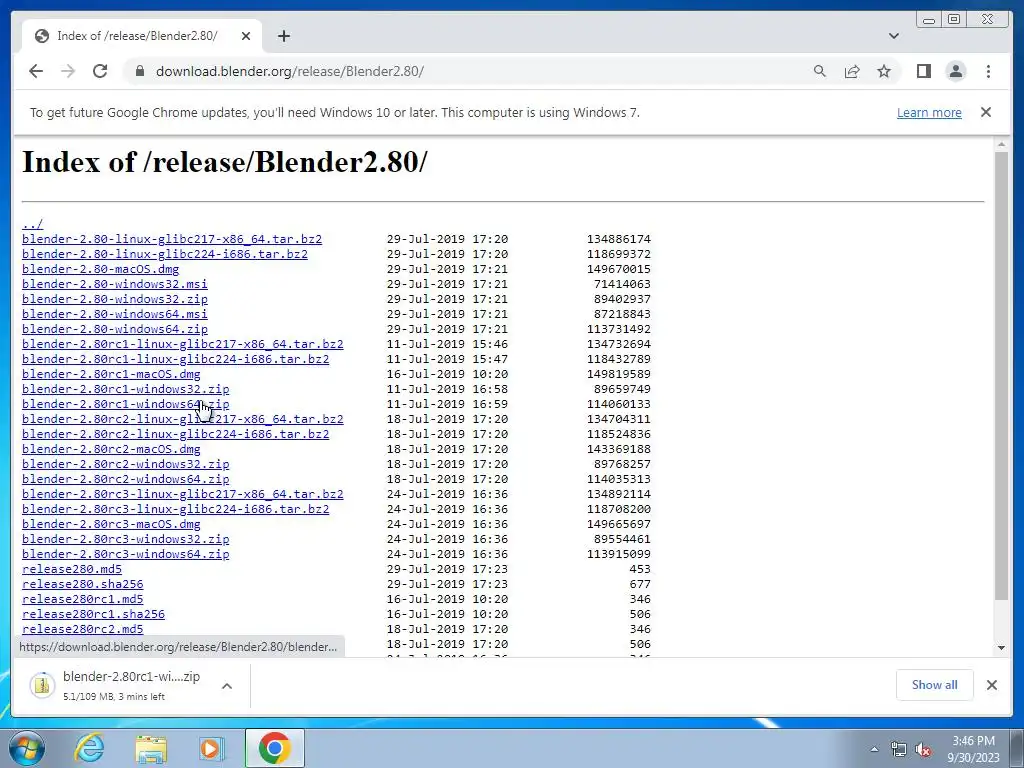This screenshot has height=768, width=1024.
Task: Open a new tab with the plus button
Action: point(283,36)
